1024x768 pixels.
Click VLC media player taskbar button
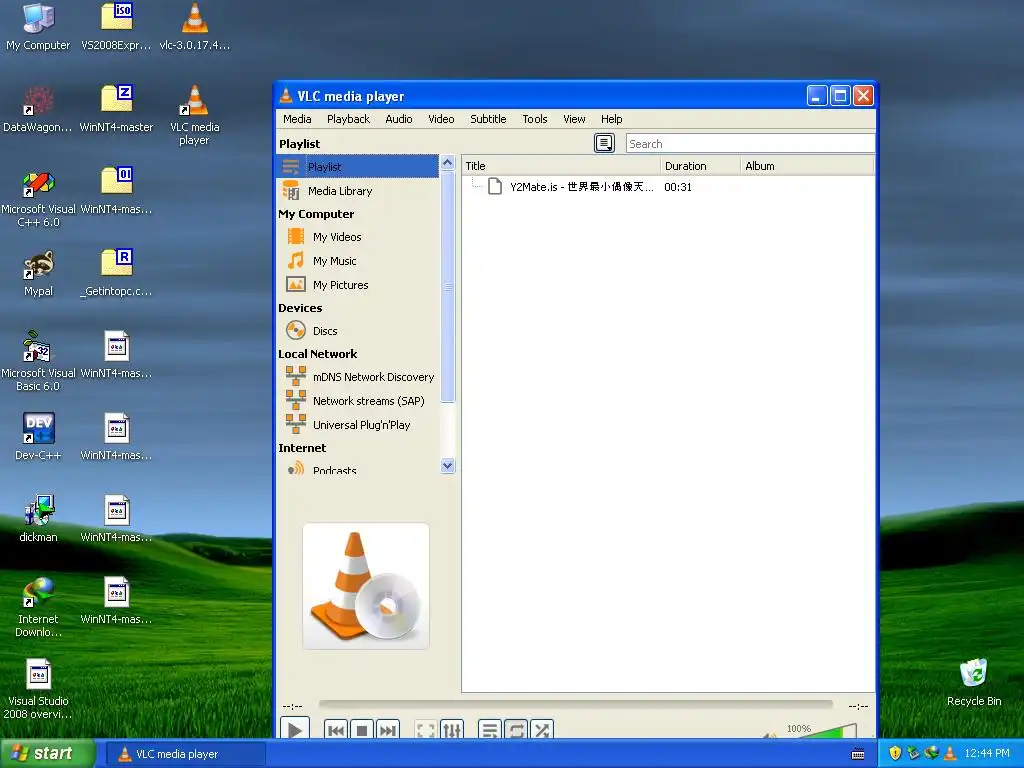tap(185, 754)
